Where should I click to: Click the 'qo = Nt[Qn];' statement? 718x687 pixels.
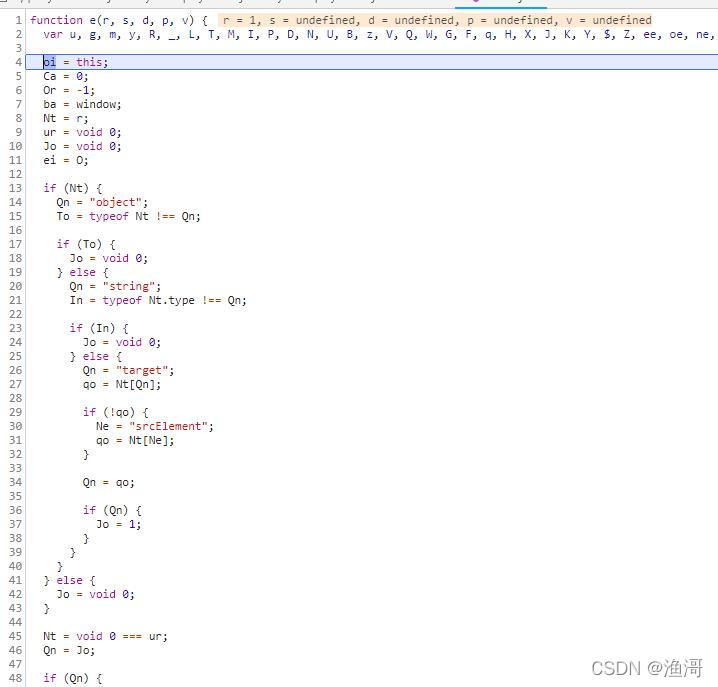[121, 384]
